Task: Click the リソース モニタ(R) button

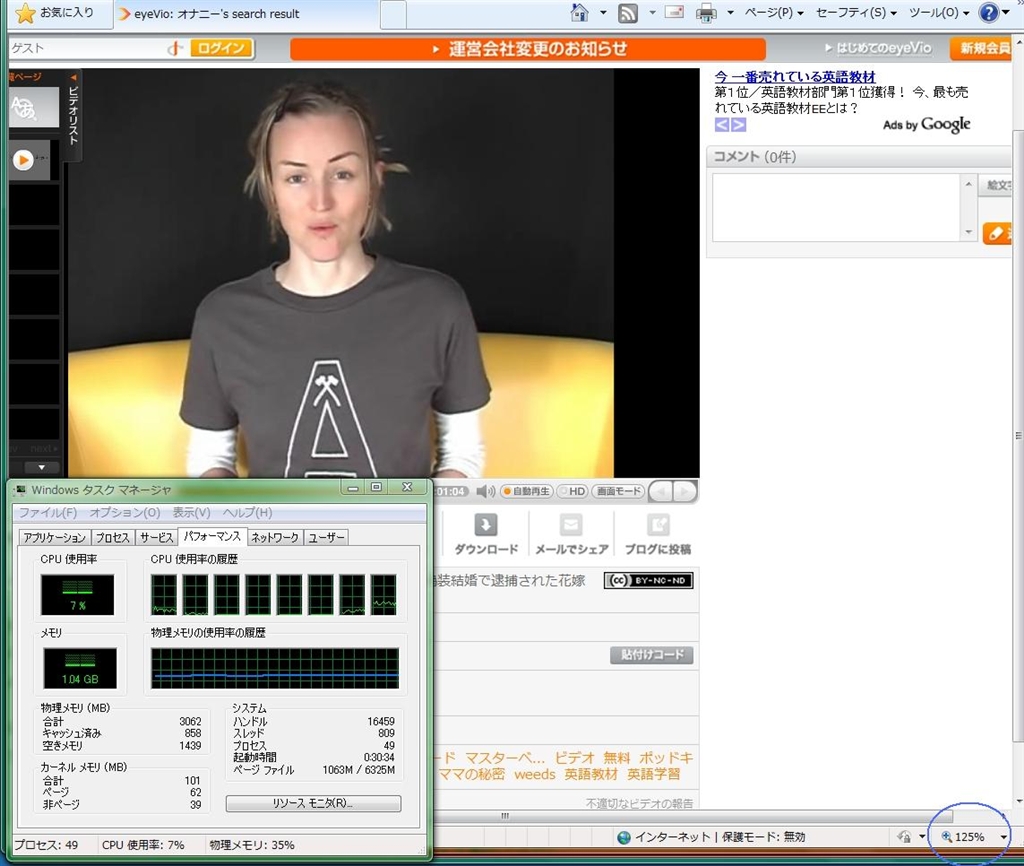Action: coord(313,803)
